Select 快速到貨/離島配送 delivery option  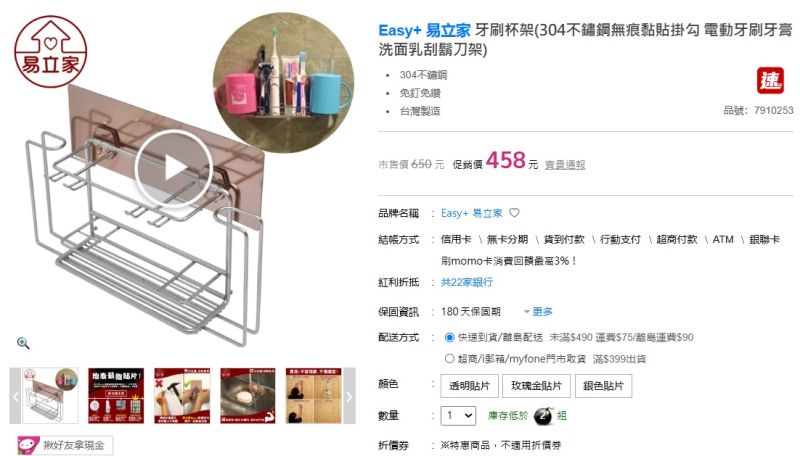pos(449,337)
